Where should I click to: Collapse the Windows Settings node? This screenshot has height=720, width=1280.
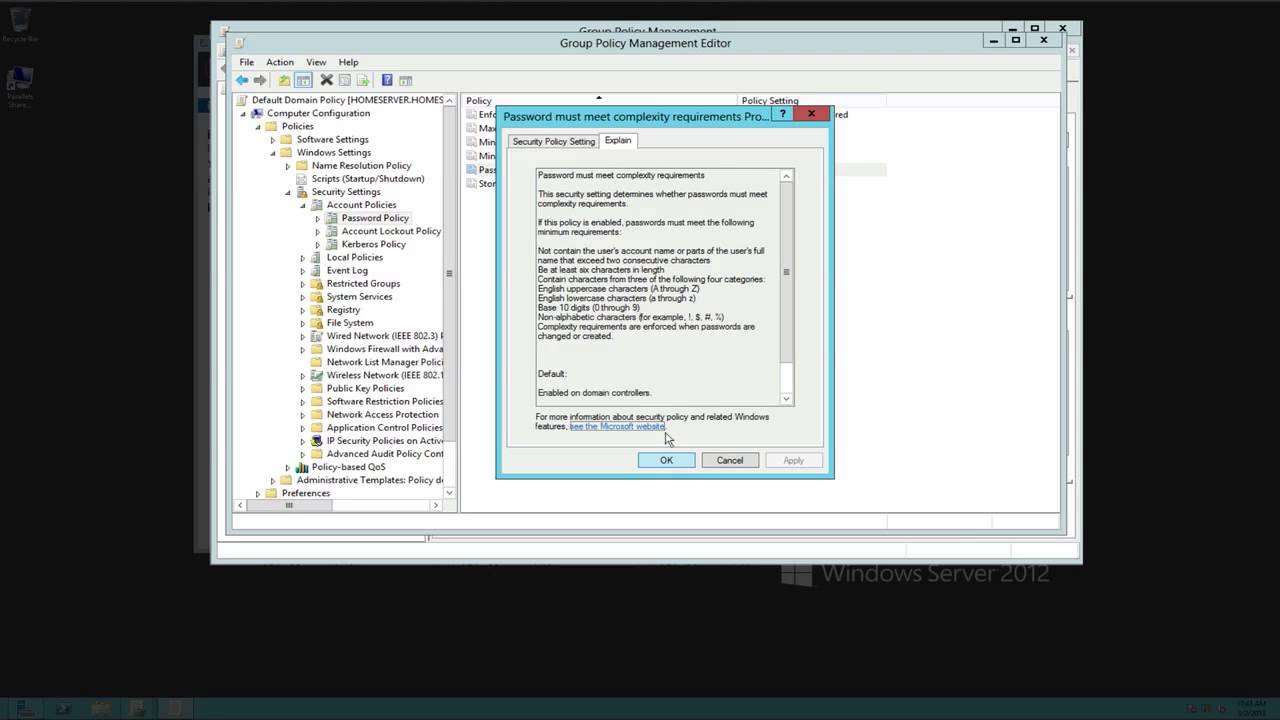[x=273, y=153]
